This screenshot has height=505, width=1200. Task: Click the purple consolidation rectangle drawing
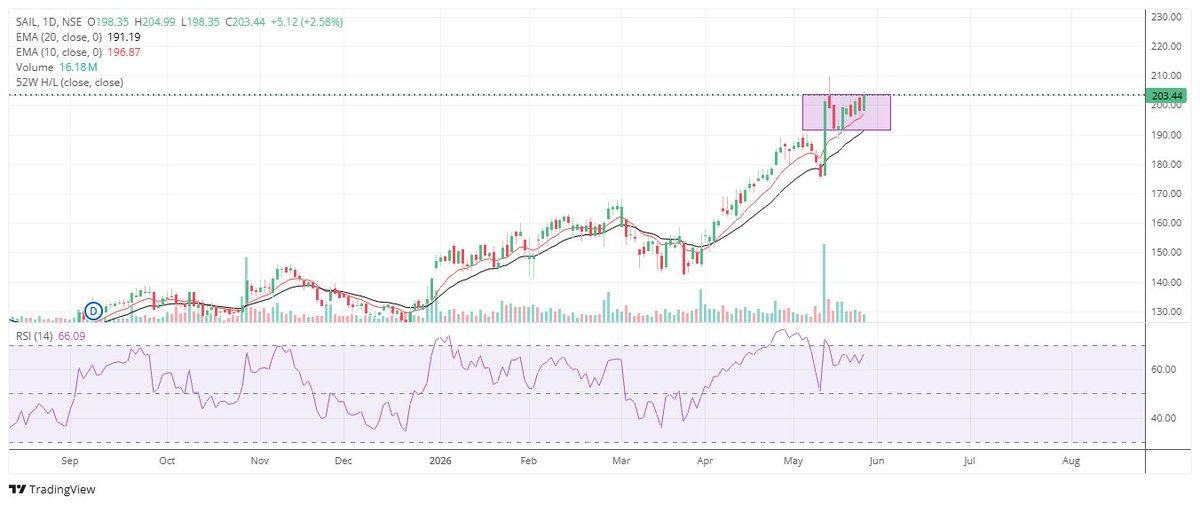click(x=846, y=112)
